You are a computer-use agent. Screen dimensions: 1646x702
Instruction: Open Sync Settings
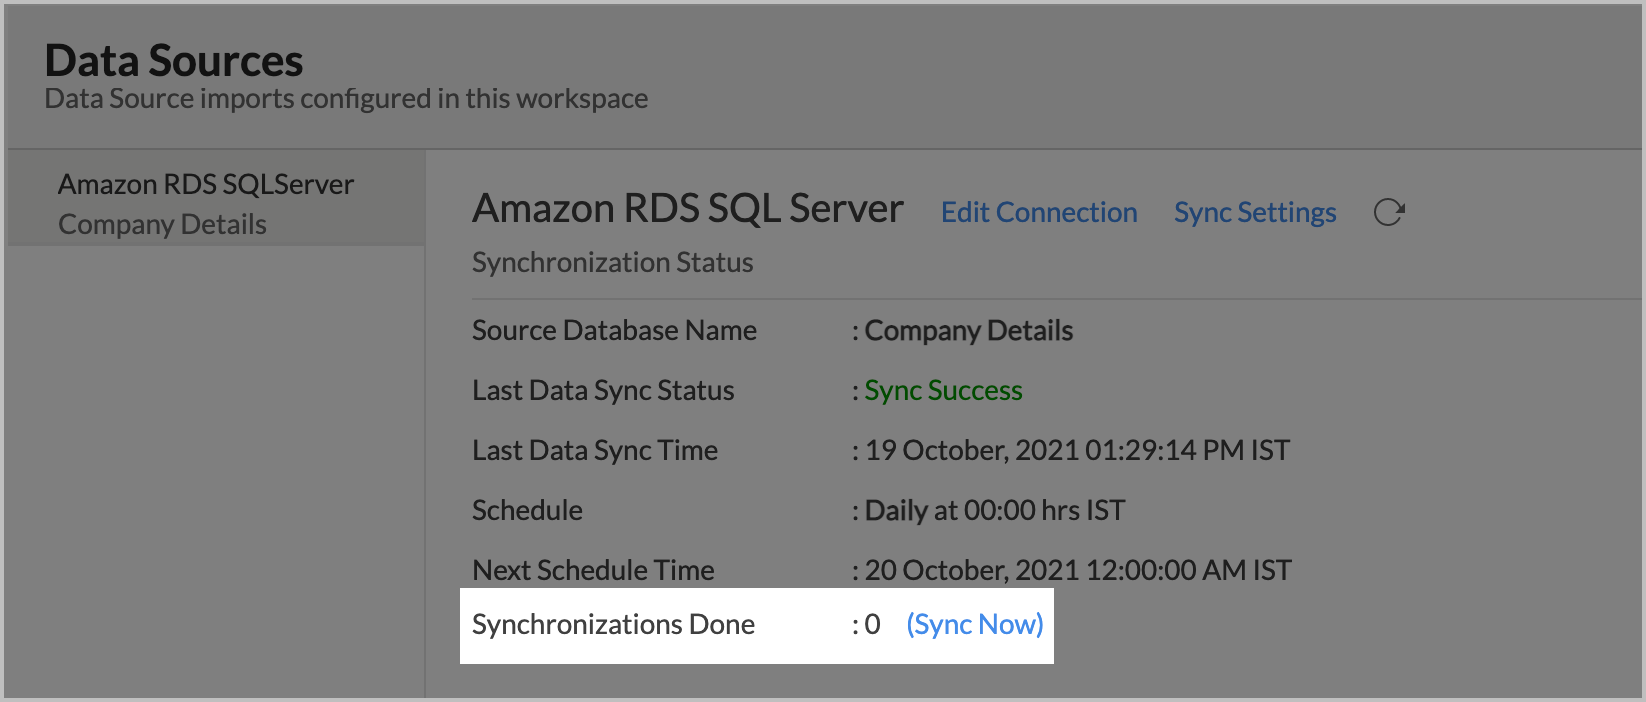click(1255, 212)
